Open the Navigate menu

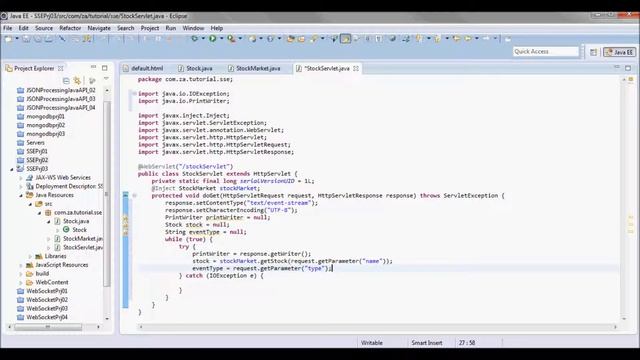[x=99, y=28]
